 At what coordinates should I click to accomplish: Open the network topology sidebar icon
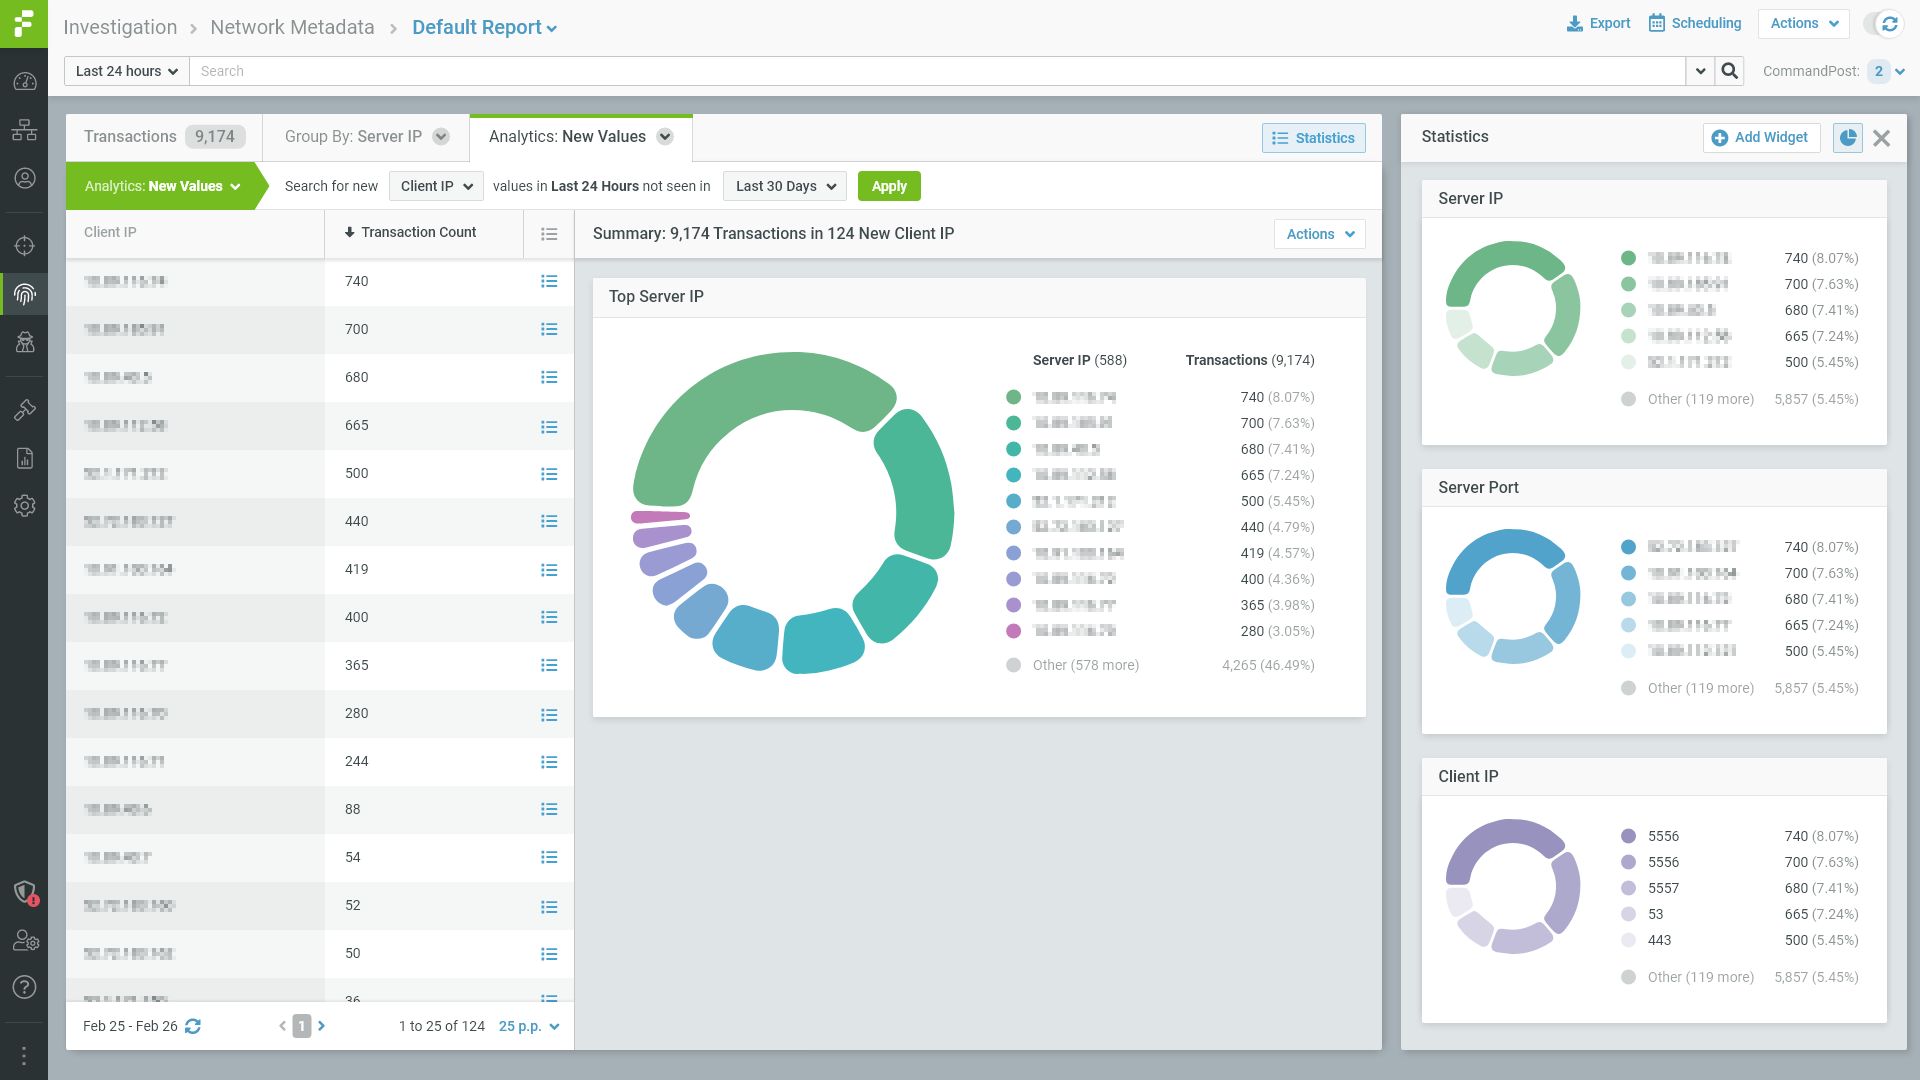[24, 130]
